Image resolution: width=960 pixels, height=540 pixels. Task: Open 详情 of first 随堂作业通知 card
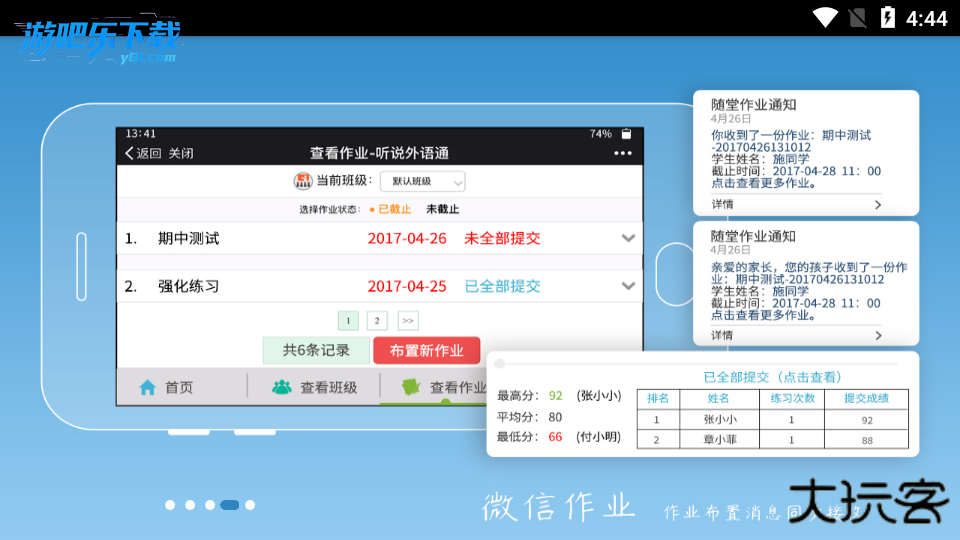tap(722, 204)
